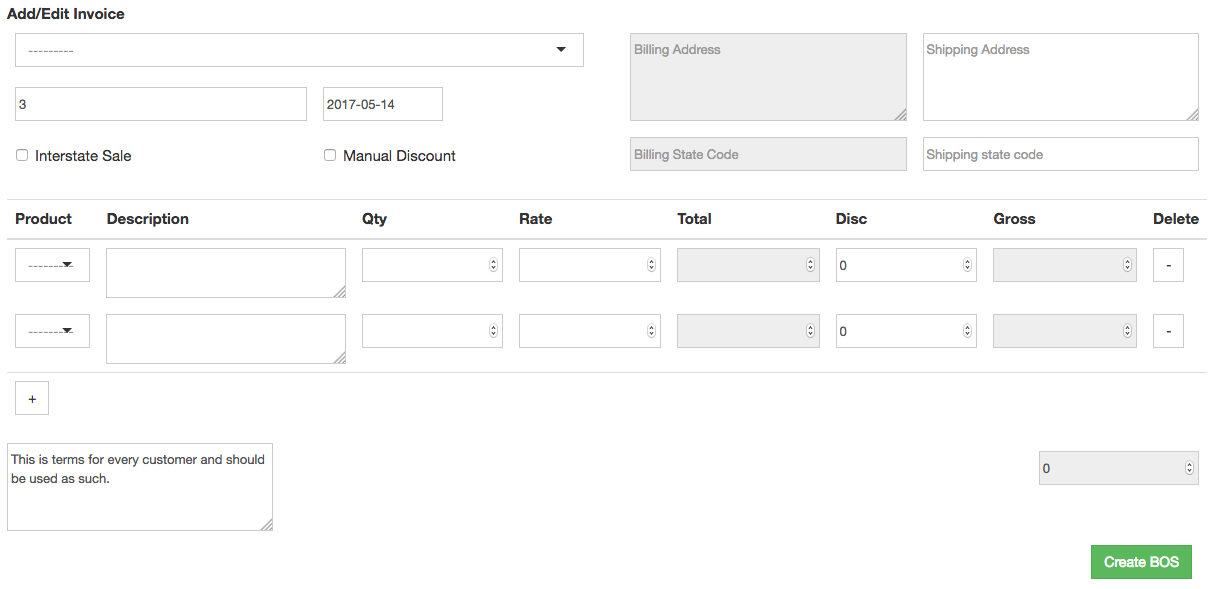Click the invoice date field showing 2017-05-14

383,104
